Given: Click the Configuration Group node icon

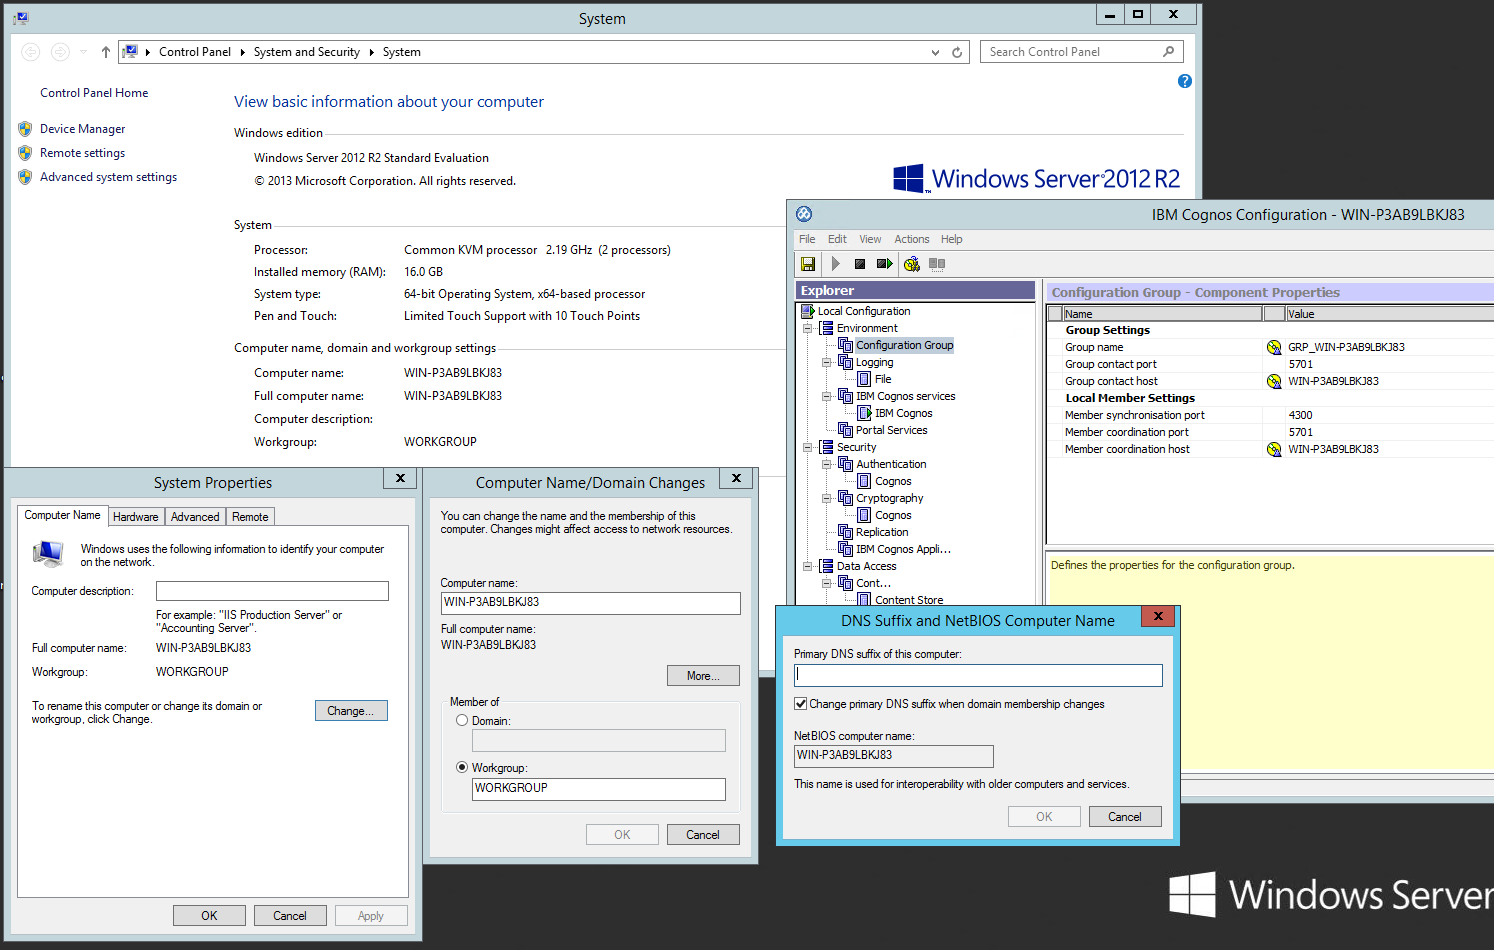Looking at the screenshot, I should [846, 345].
